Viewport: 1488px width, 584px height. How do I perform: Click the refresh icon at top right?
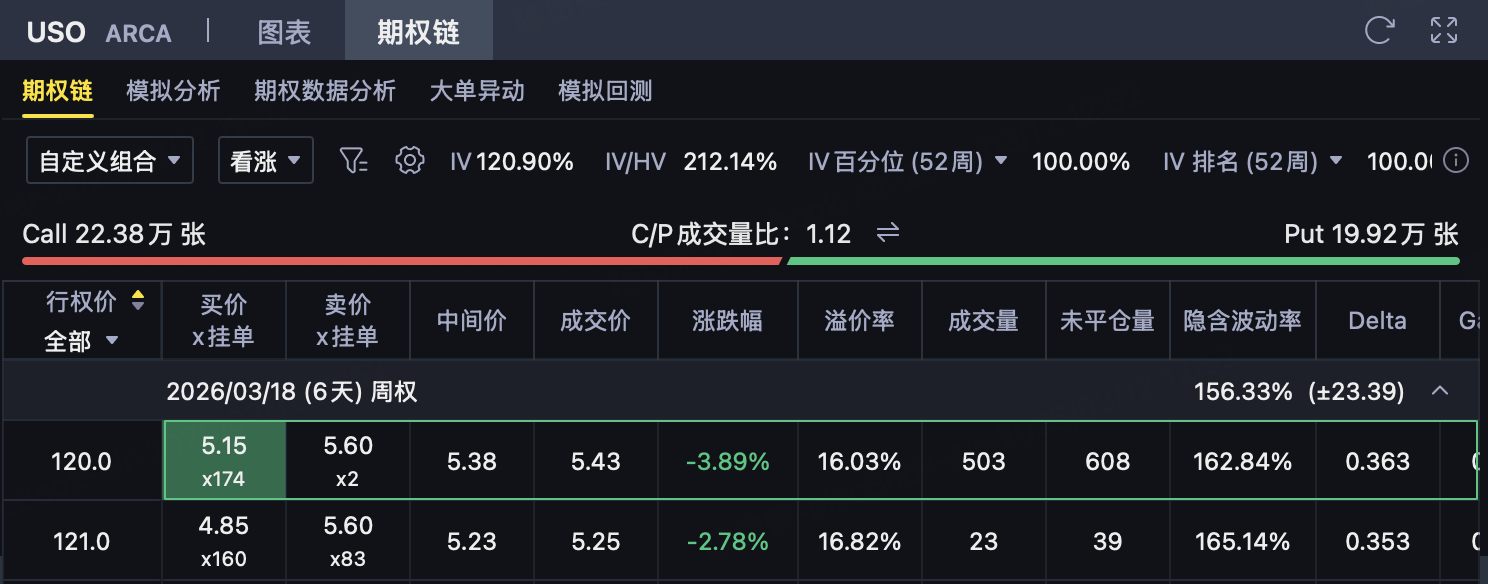point(1379,30)
